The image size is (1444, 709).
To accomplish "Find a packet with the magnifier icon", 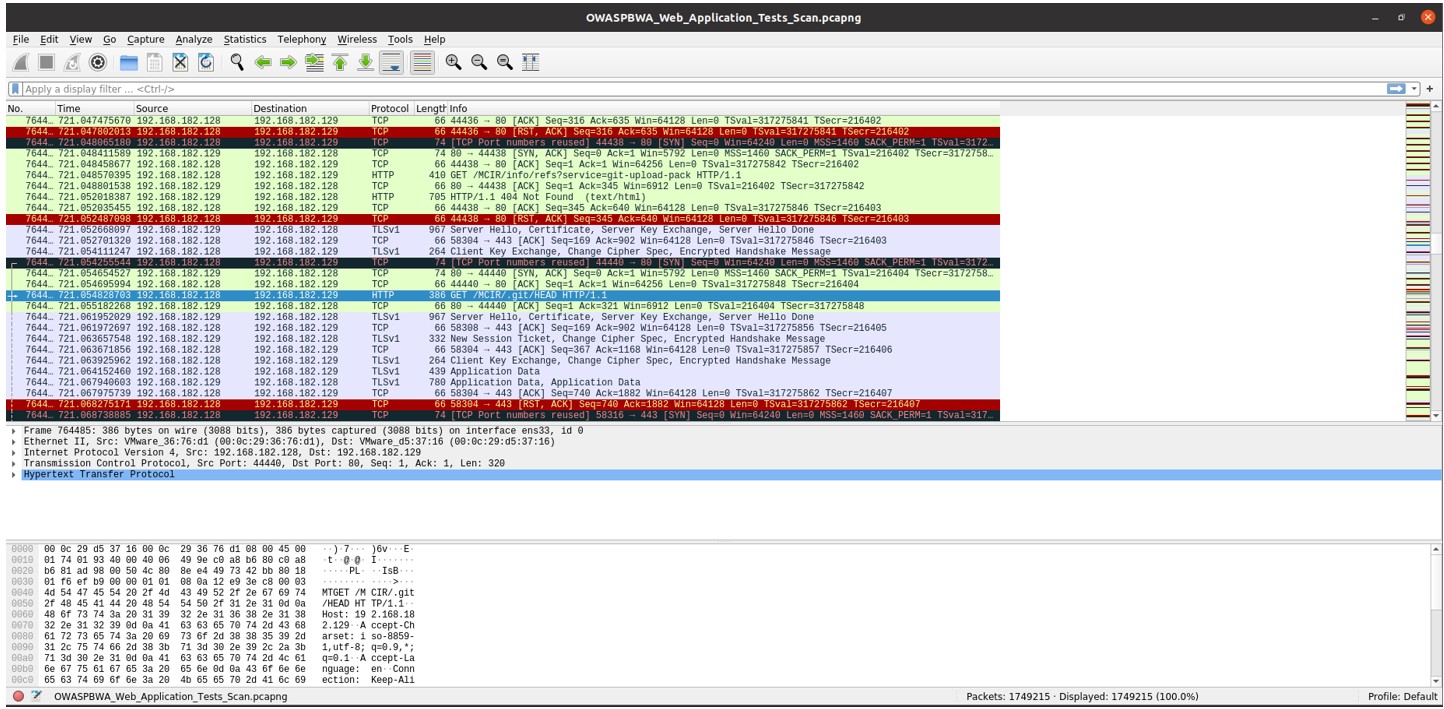I will pyautogui.click(x=237, y=62).
